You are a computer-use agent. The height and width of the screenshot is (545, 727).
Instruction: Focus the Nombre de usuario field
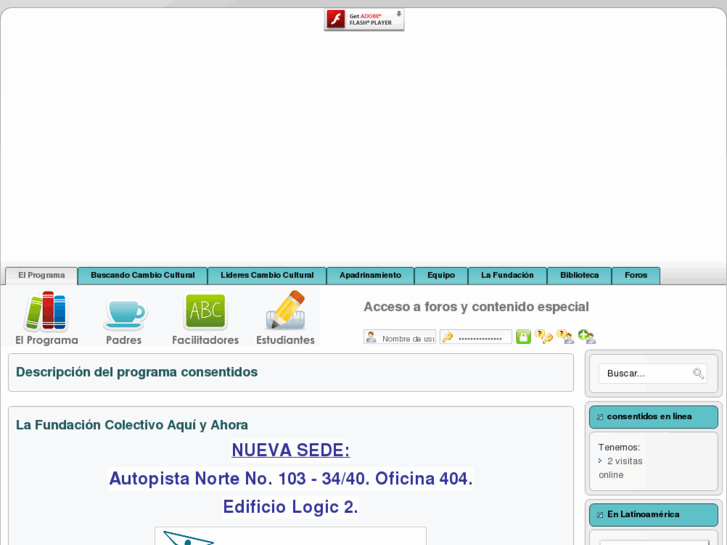click(400, 337)
